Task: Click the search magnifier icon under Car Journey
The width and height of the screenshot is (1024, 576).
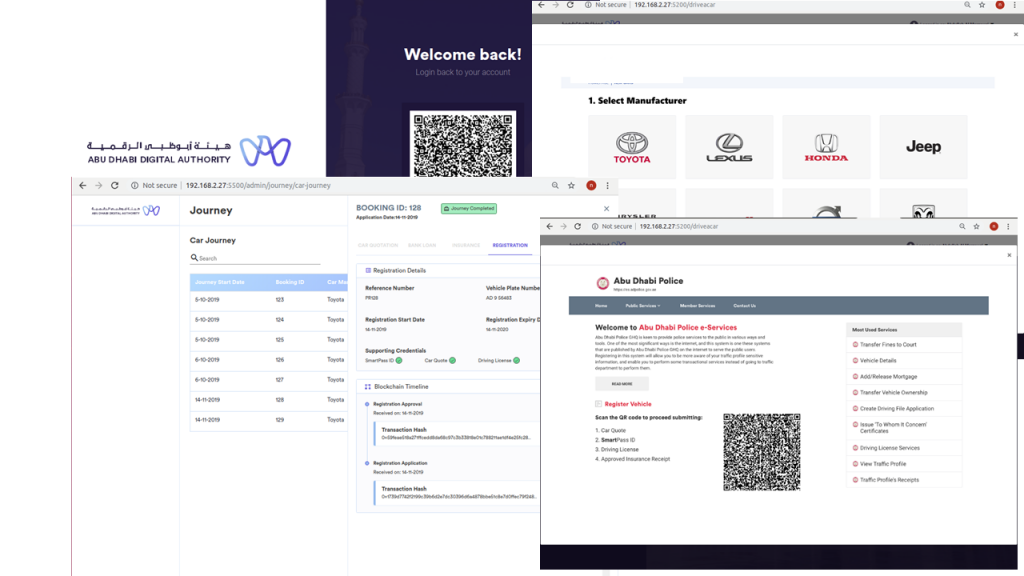Action: (194, 258)
